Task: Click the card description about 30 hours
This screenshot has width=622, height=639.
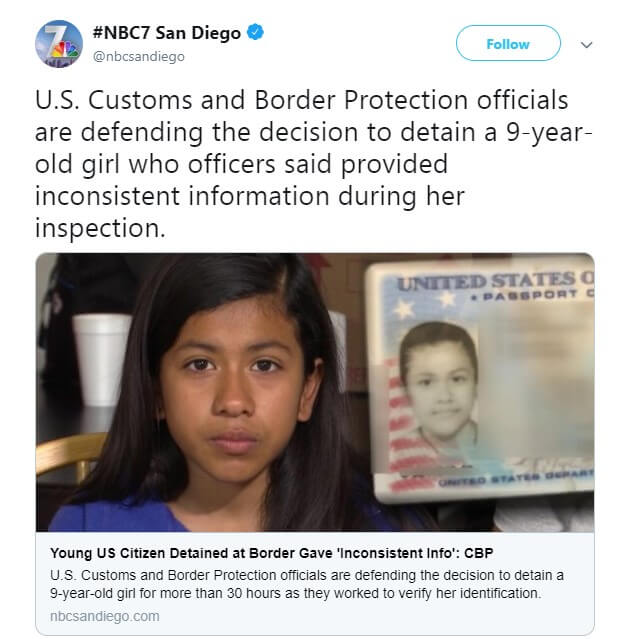Action: 307,584
